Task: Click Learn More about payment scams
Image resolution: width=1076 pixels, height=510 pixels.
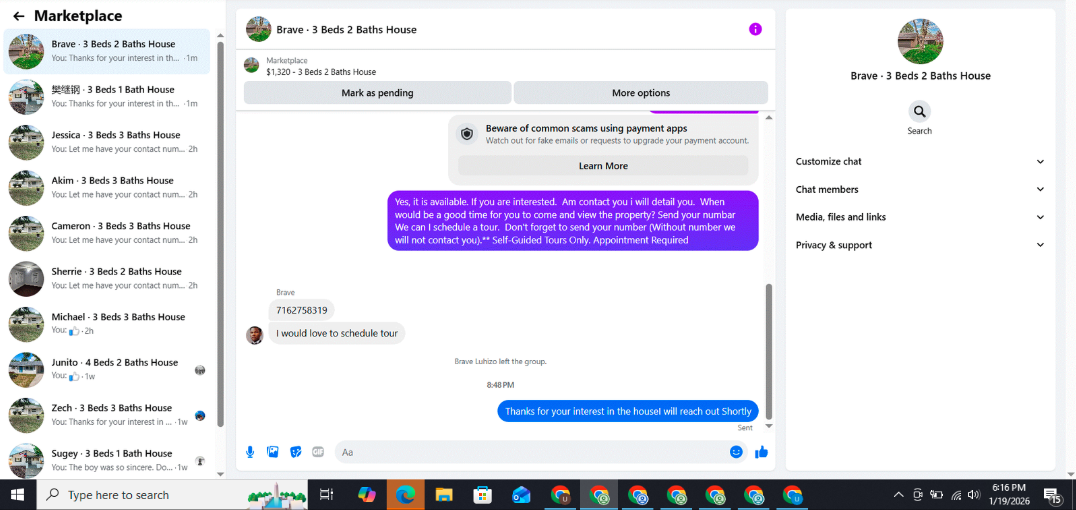Action: point(603,165)
